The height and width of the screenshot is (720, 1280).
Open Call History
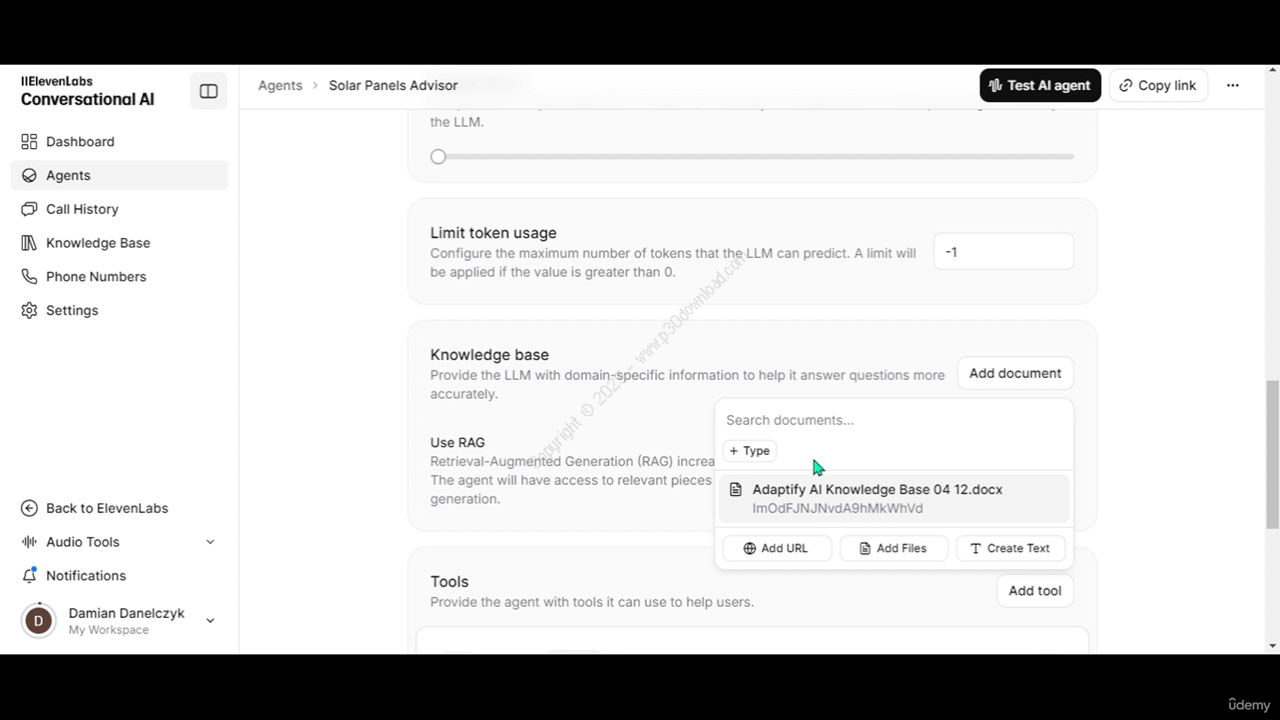point(119,209)
